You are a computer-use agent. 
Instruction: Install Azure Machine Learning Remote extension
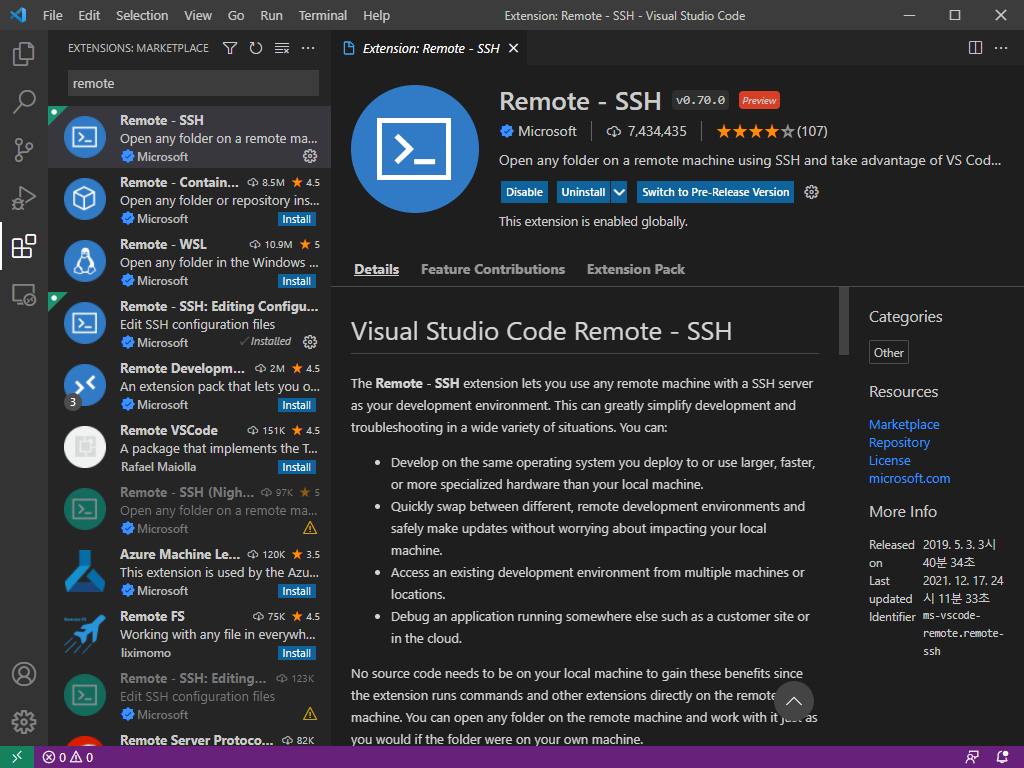pyautogui.click(x=296, y=591)
